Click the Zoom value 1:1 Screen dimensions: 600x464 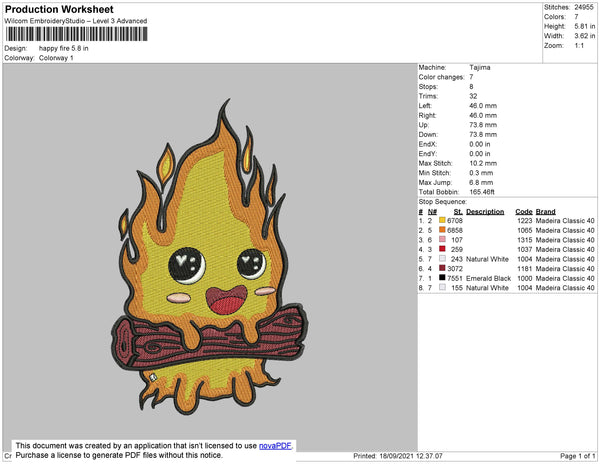click(x=579, y=46)
